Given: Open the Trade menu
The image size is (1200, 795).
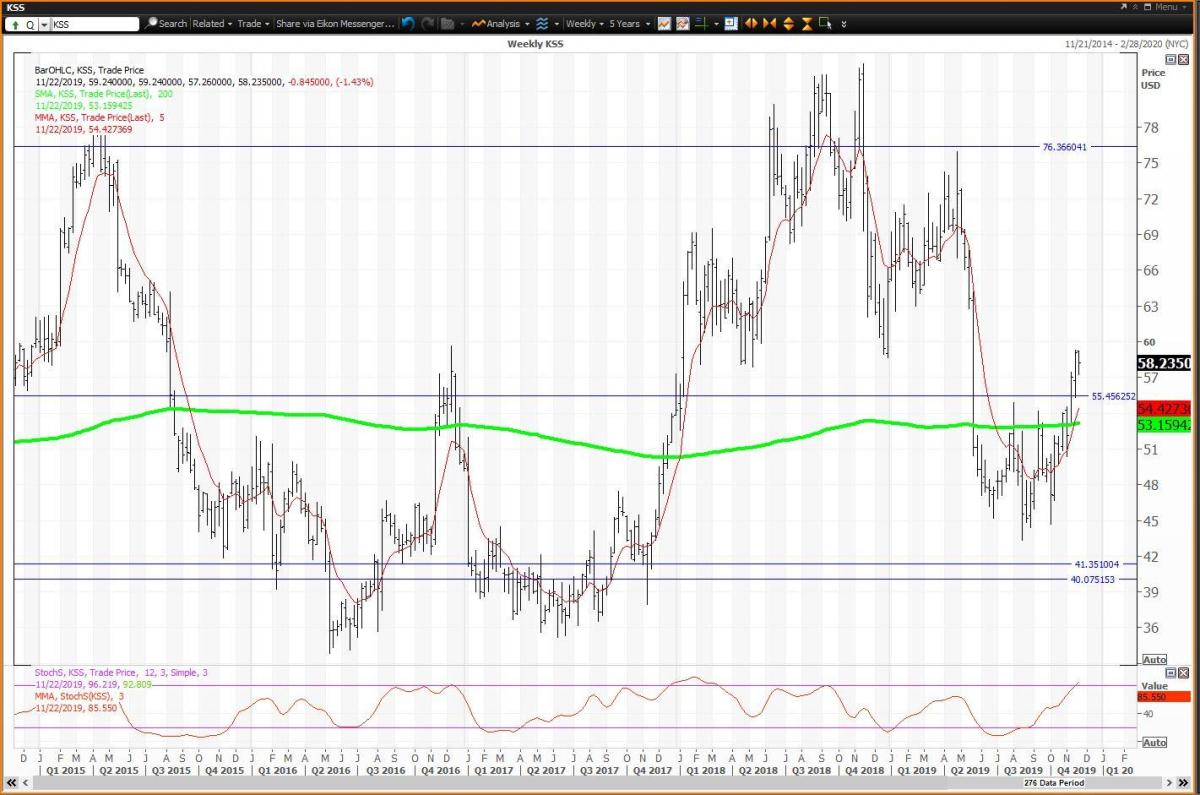Looking at the screenshot, I should point(251,23).
